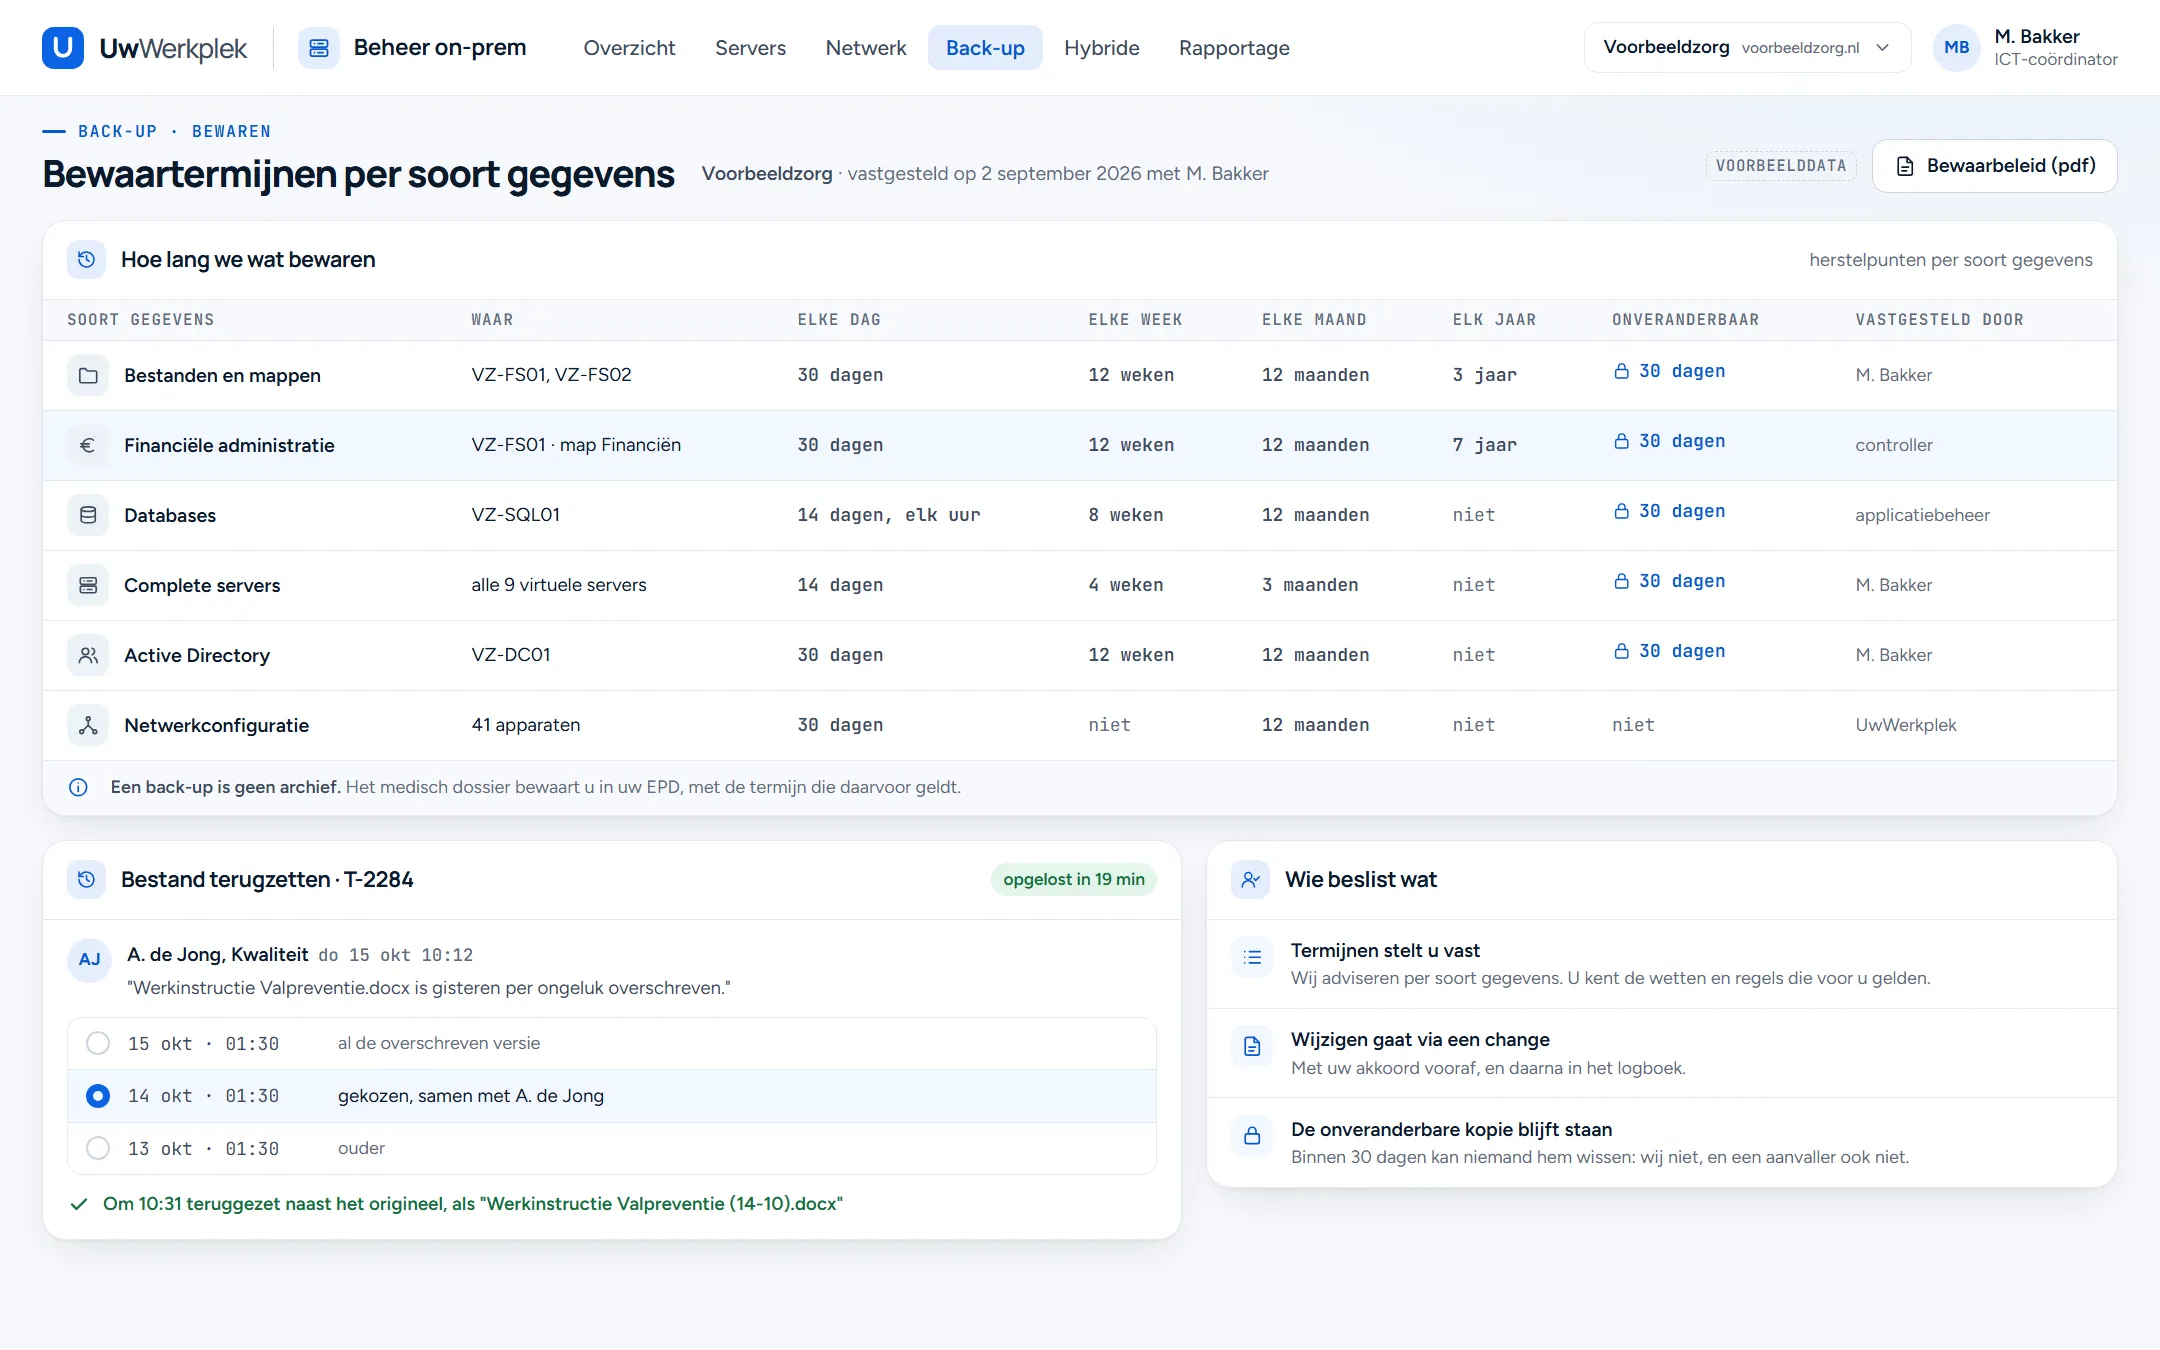Open the Overzicht tab
Screen dimensions: 2160x1350
[629, 47]
